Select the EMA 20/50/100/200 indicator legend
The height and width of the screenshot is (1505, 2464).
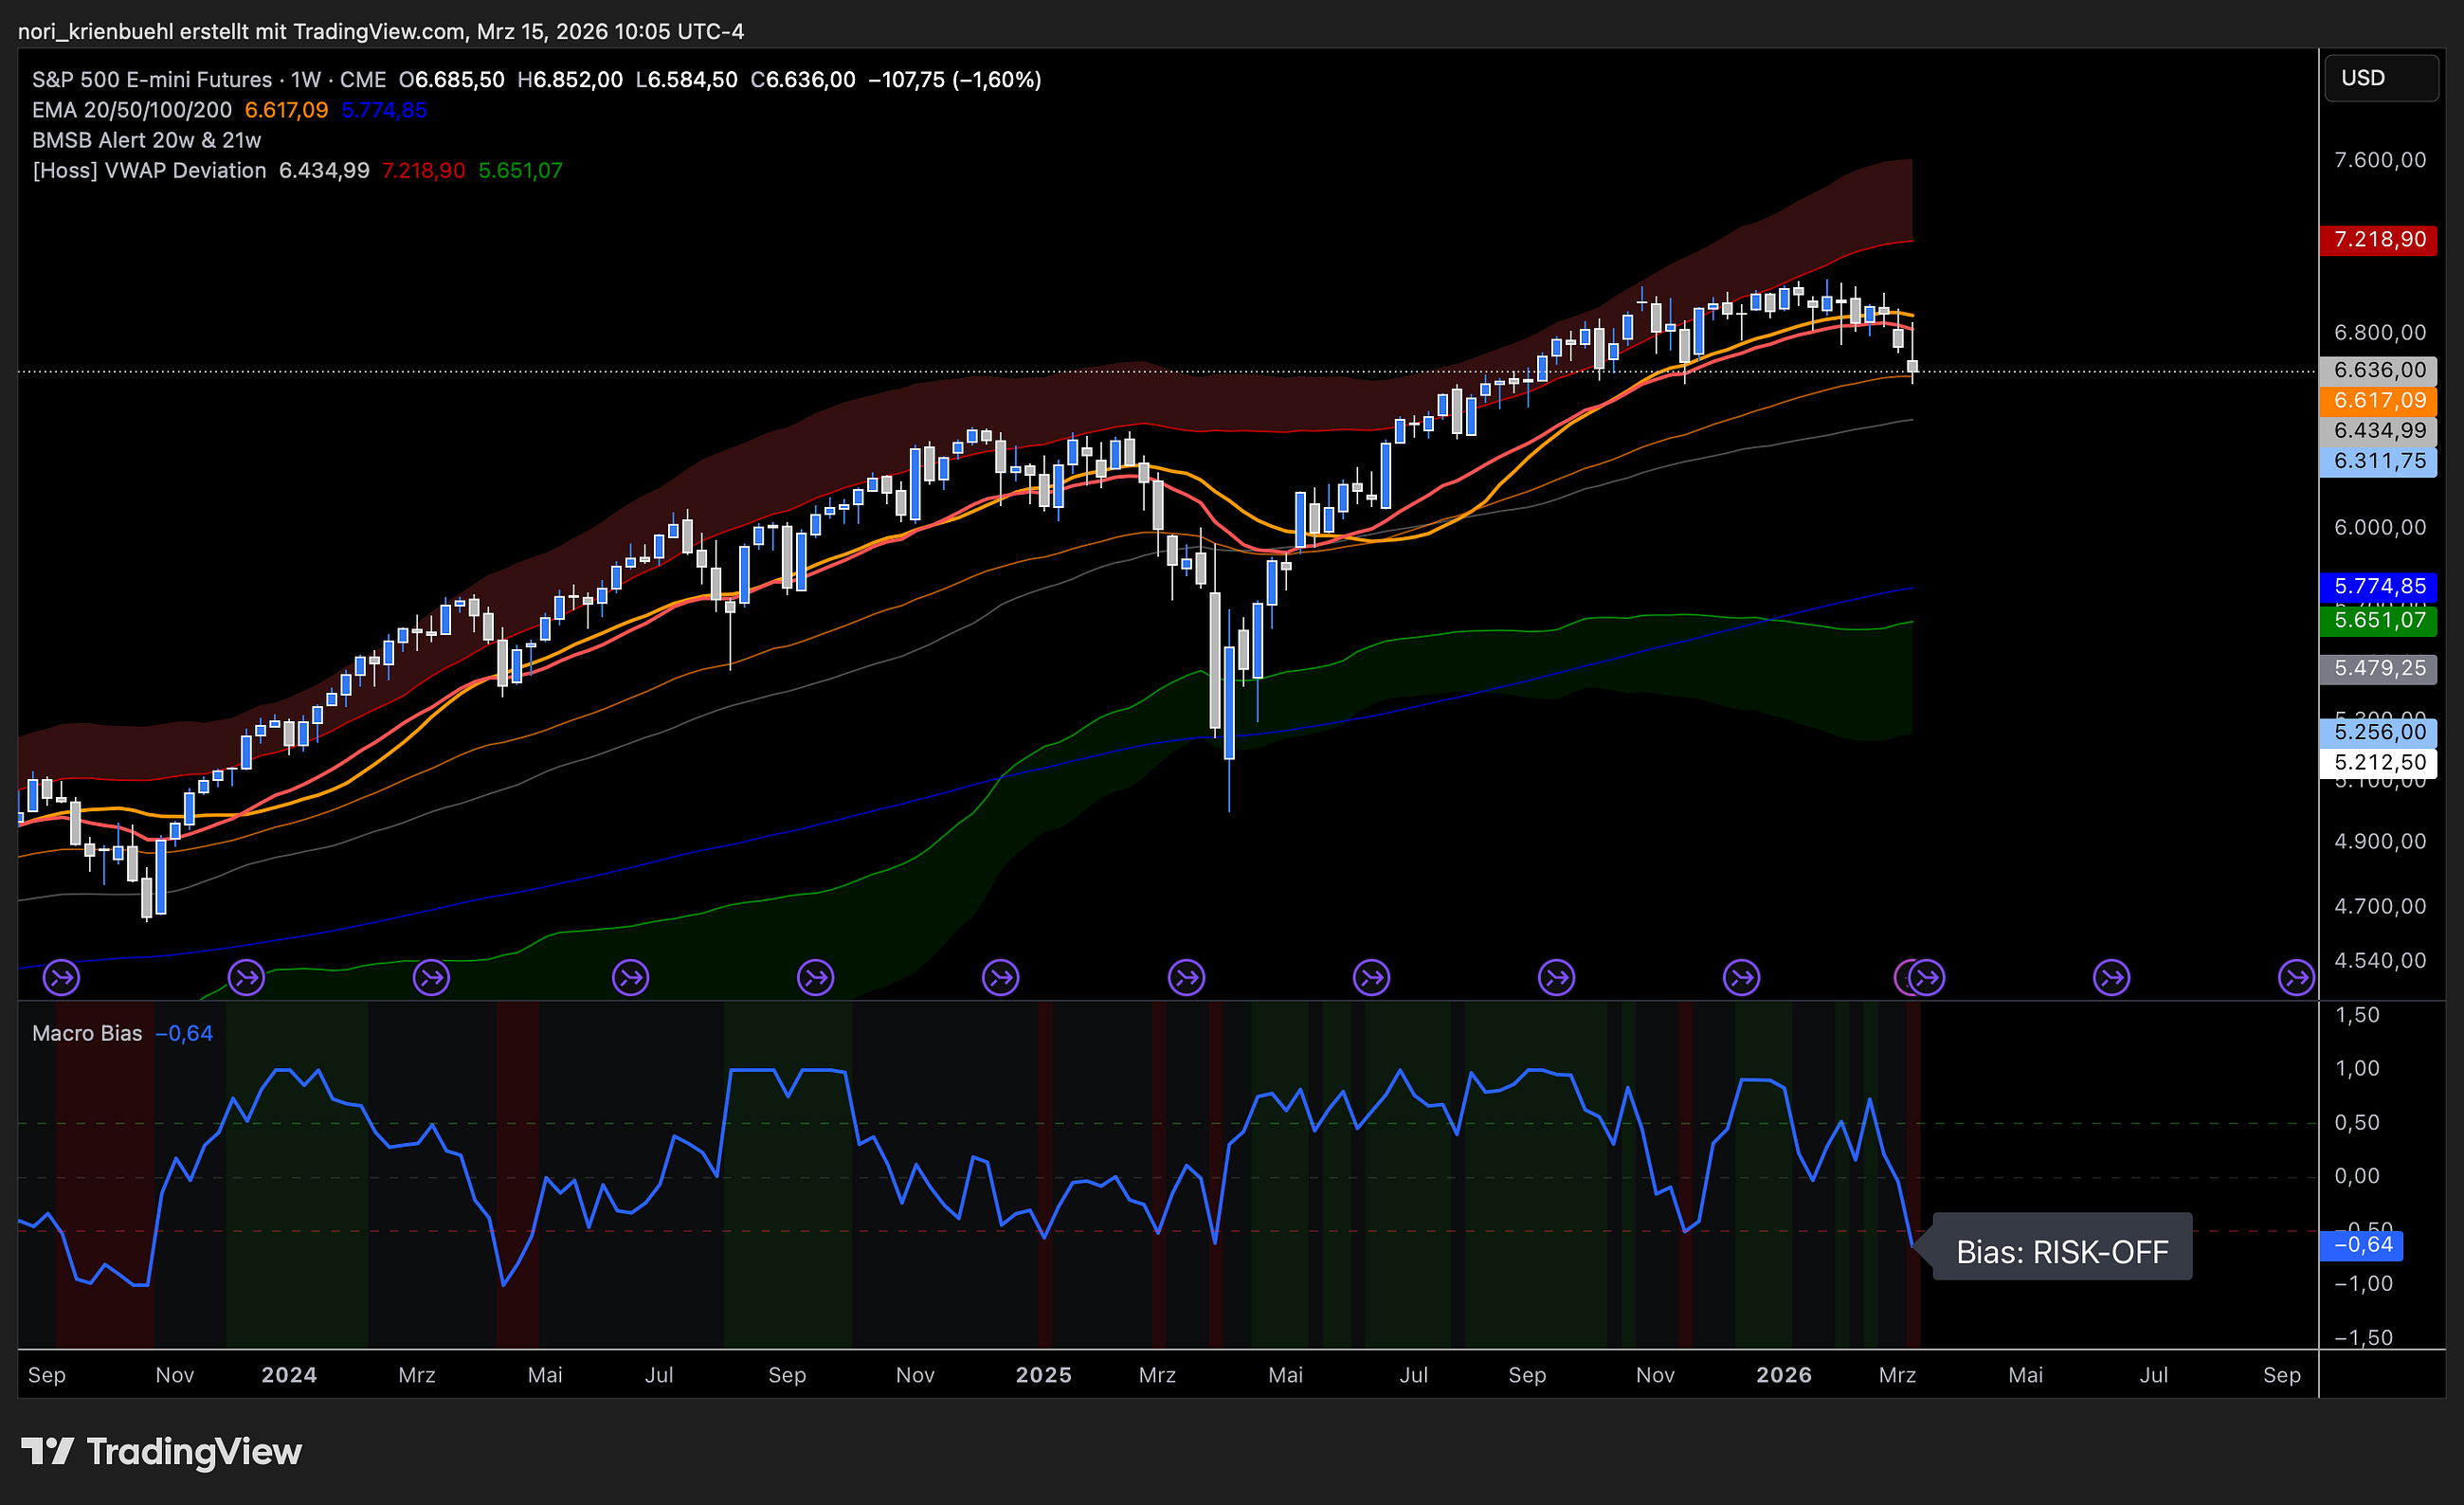tap(132, 110)
